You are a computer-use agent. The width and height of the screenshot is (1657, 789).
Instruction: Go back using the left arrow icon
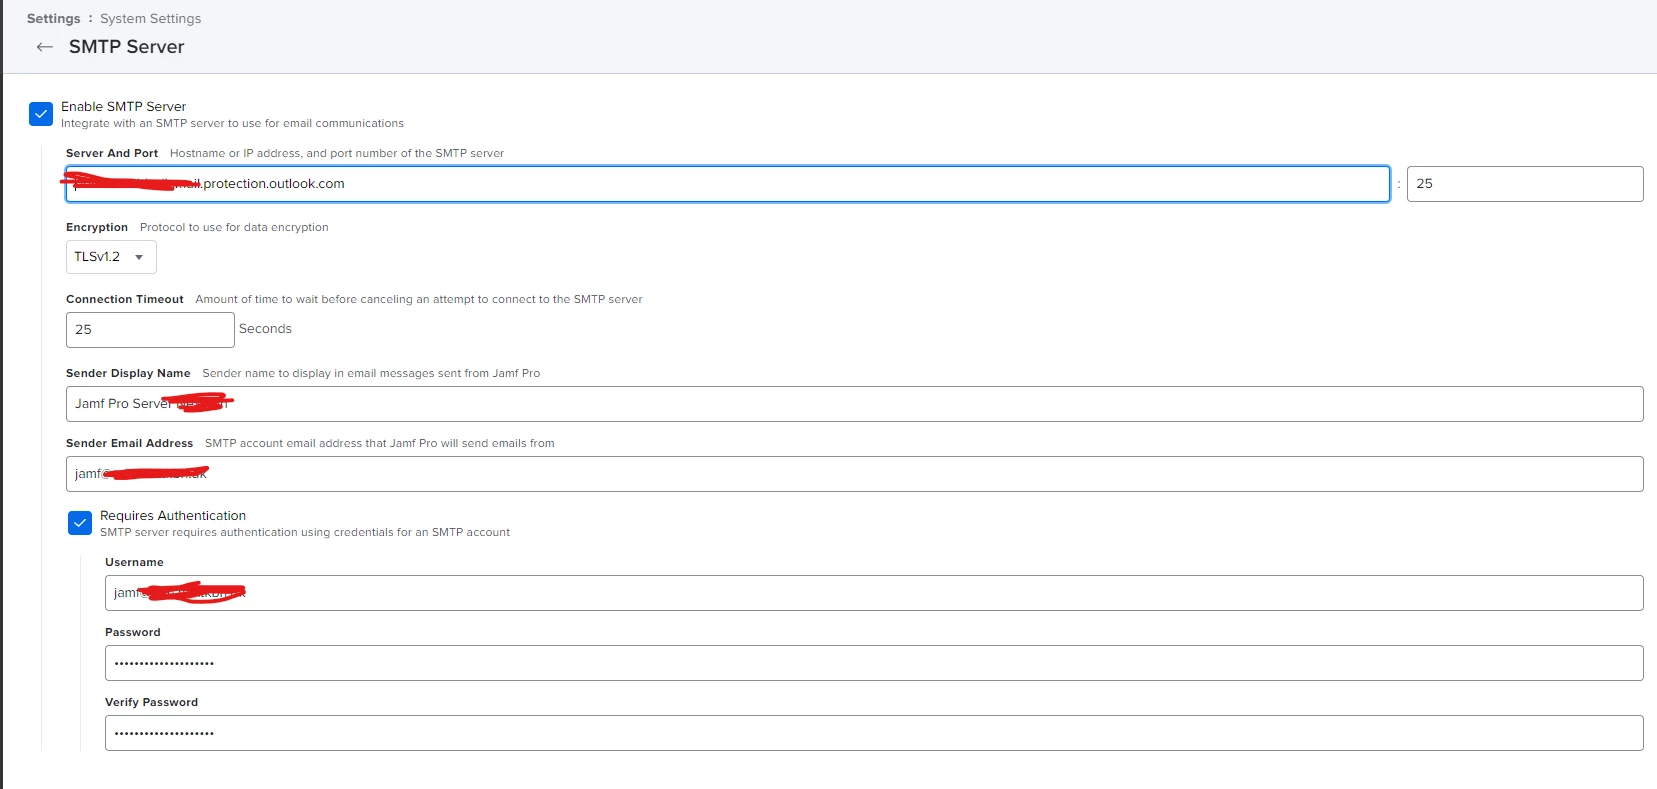44,47
